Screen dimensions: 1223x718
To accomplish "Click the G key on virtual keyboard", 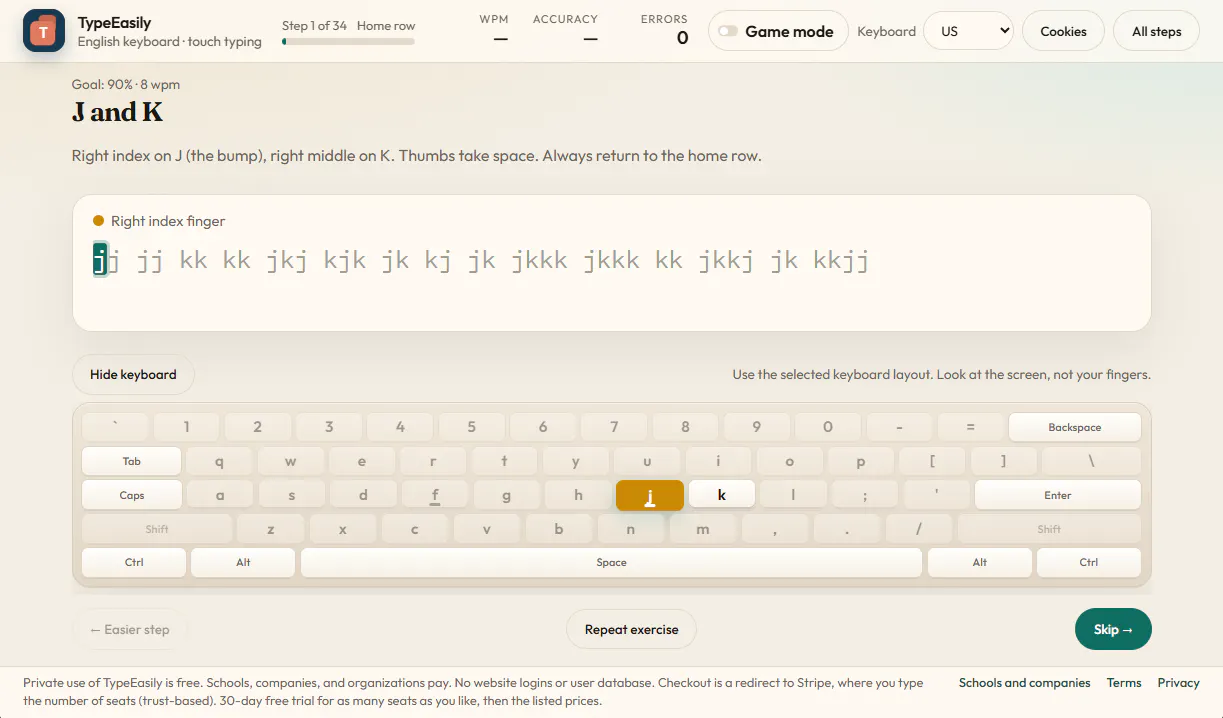I will [x=507, y=495].
